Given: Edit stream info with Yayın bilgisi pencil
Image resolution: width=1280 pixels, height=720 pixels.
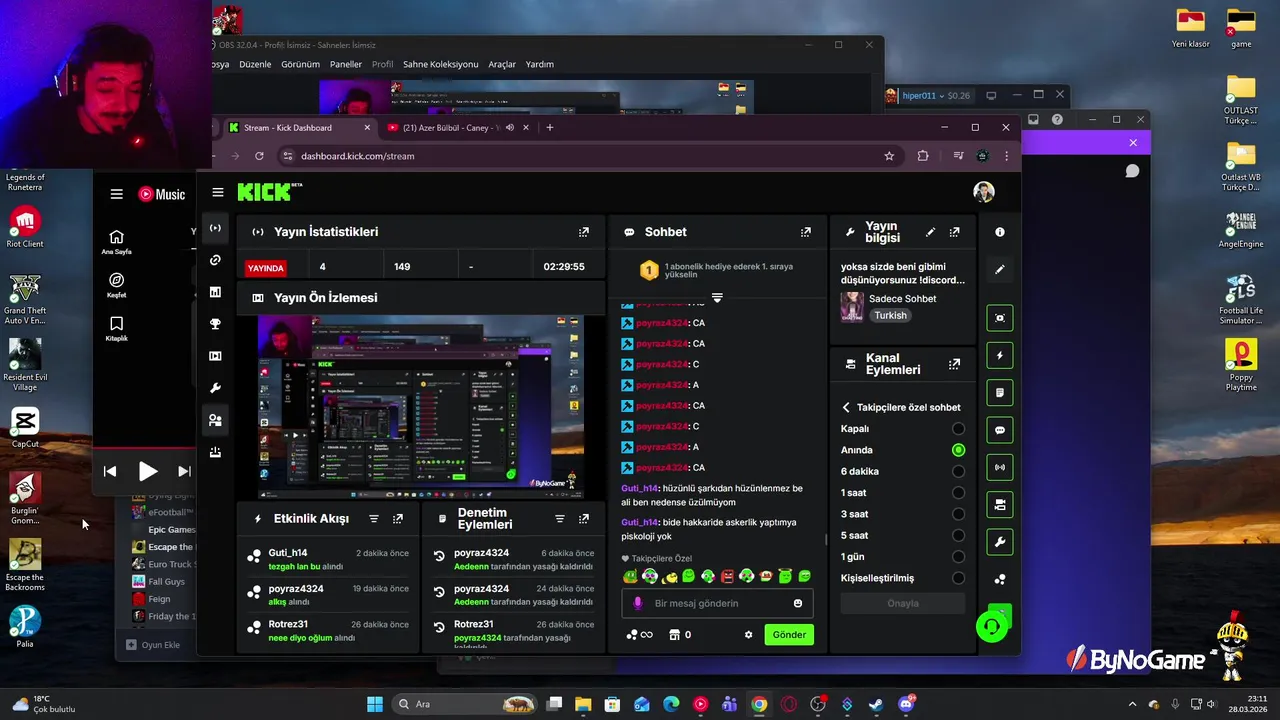Looking at the screenshot, I should pos(930,232).
